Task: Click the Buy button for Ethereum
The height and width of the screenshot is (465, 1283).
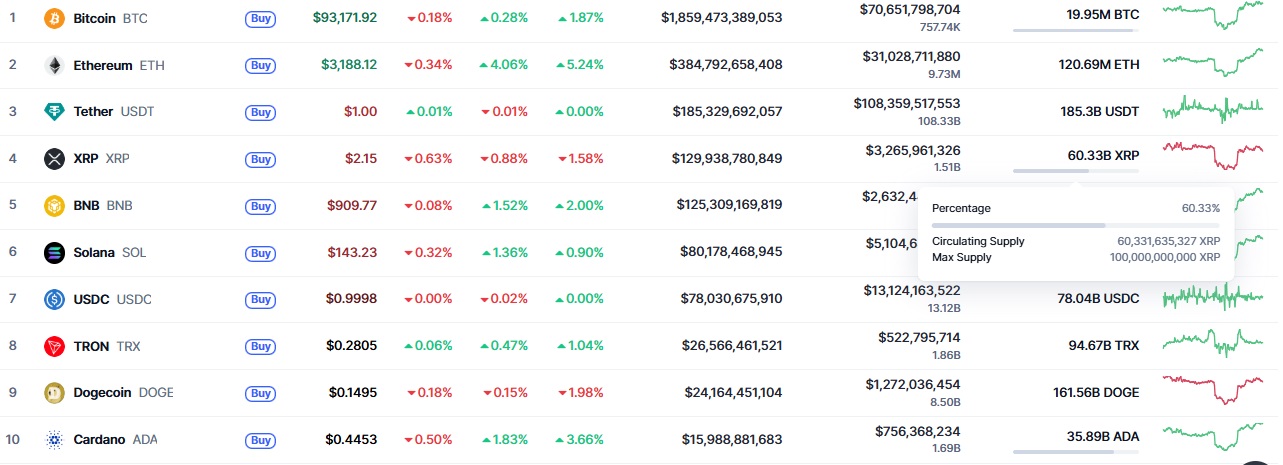Action: point(260,65)
